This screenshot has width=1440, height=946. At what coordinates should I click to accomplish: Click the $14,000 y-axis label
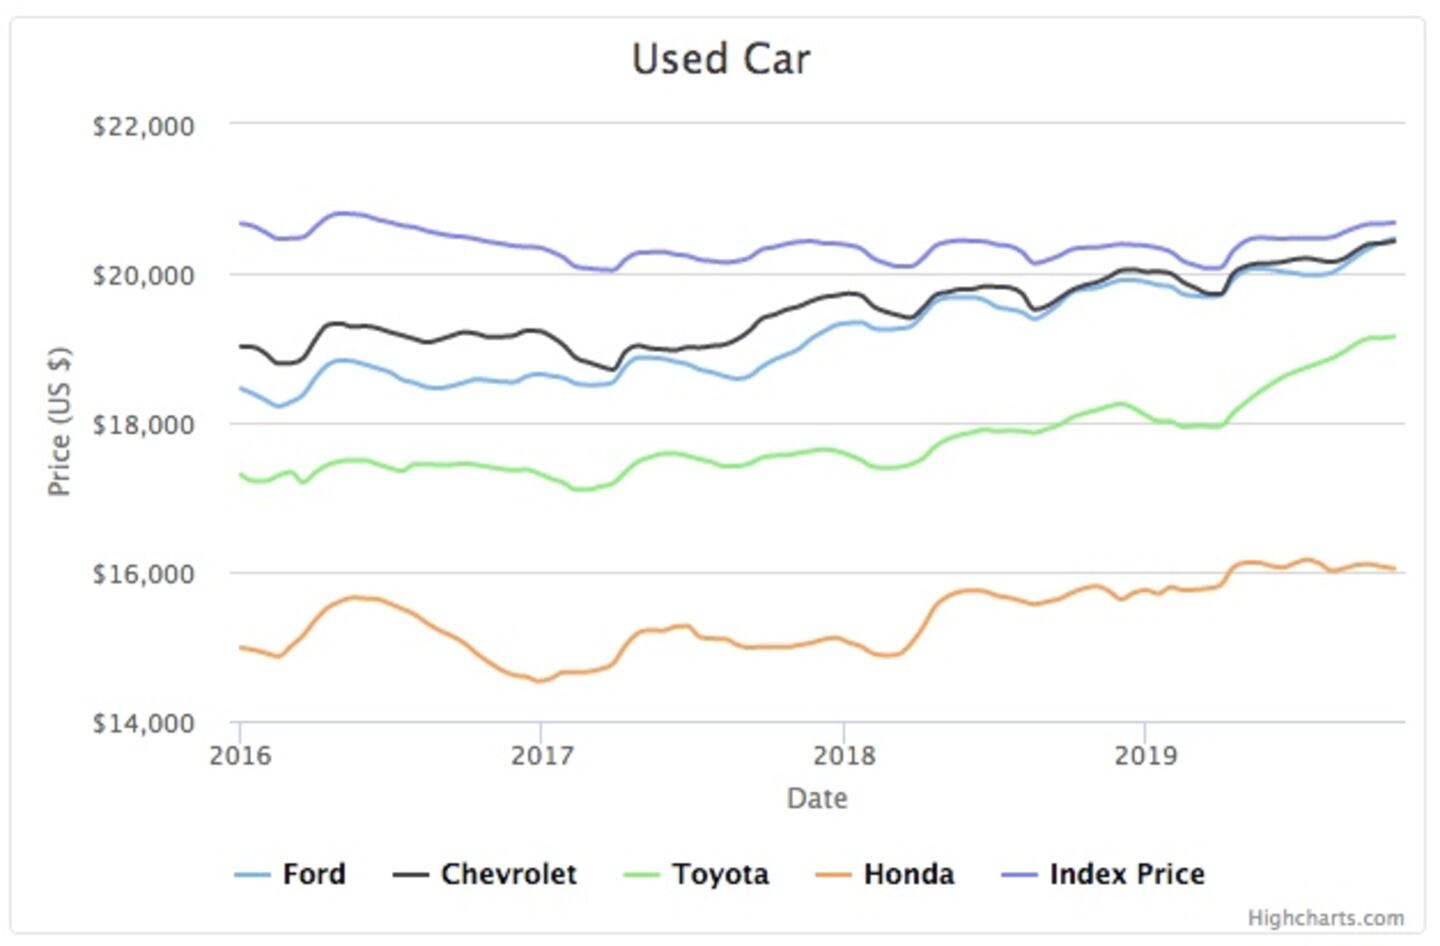click(143, 723)
